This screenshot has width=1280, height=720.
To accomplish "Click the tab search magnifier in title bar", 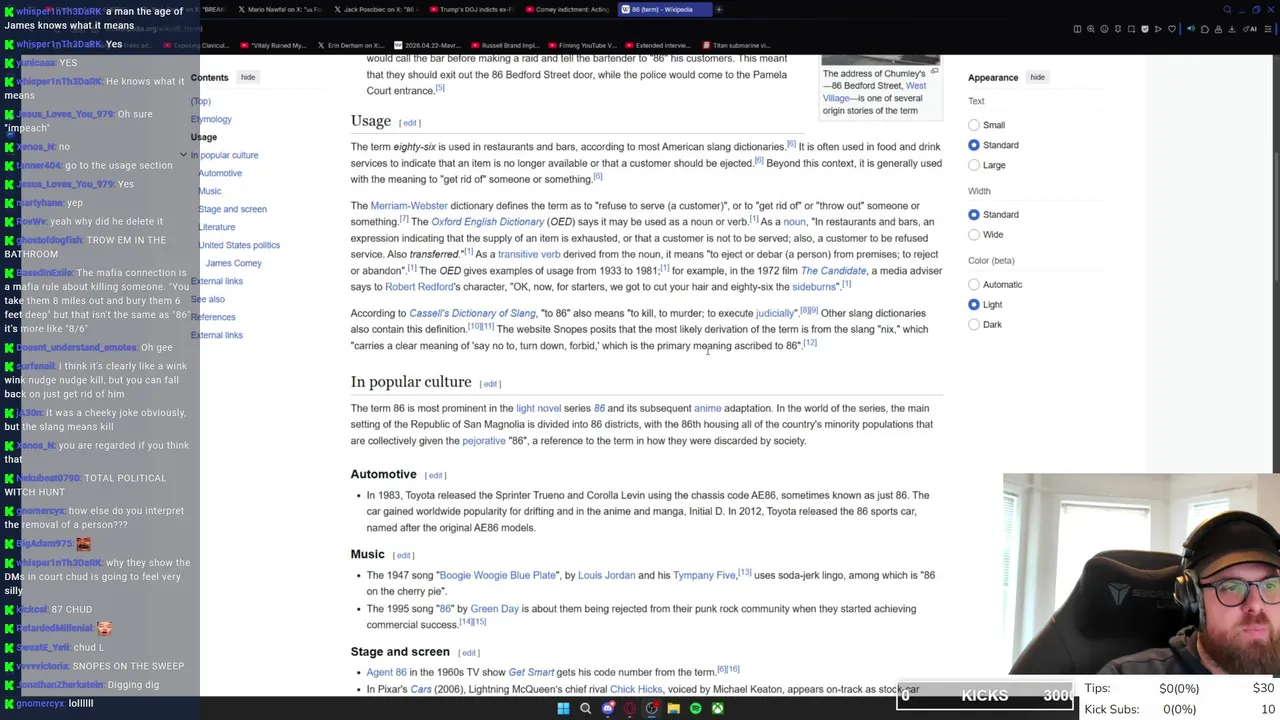I will [x=1227, y=9].
